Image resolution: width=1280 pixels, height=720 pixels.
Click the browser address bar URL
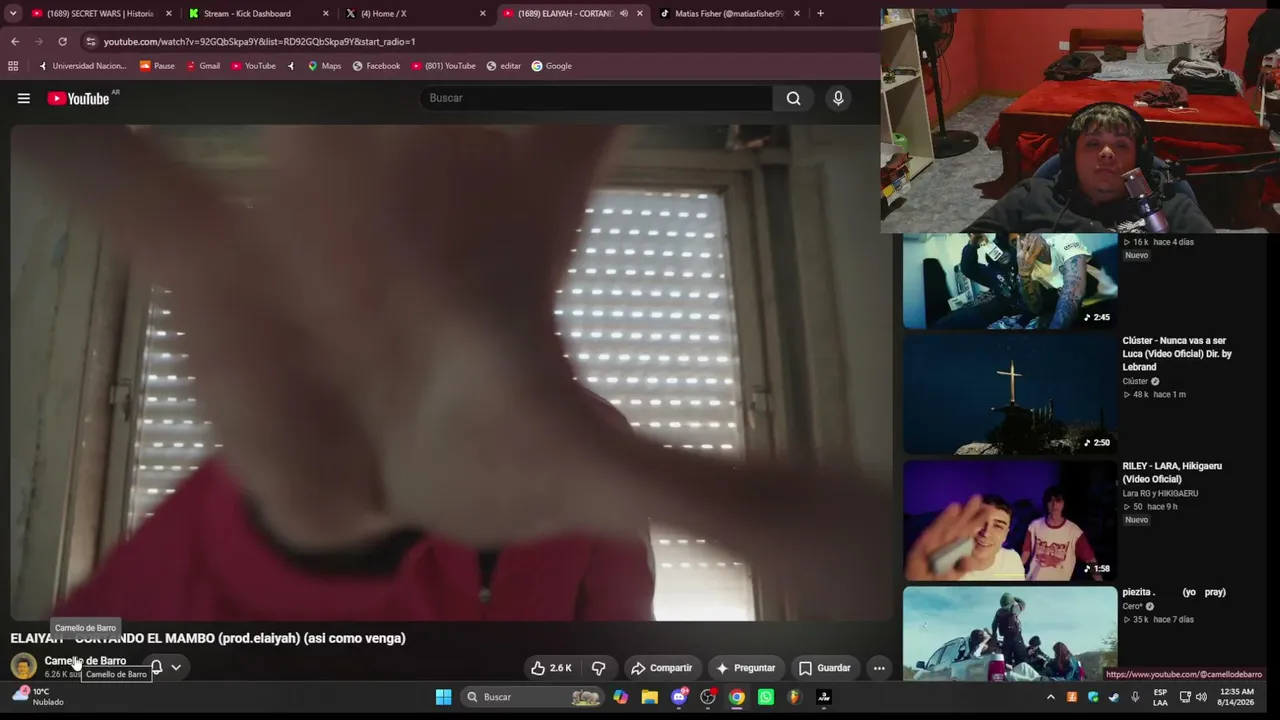click(259, 42)
